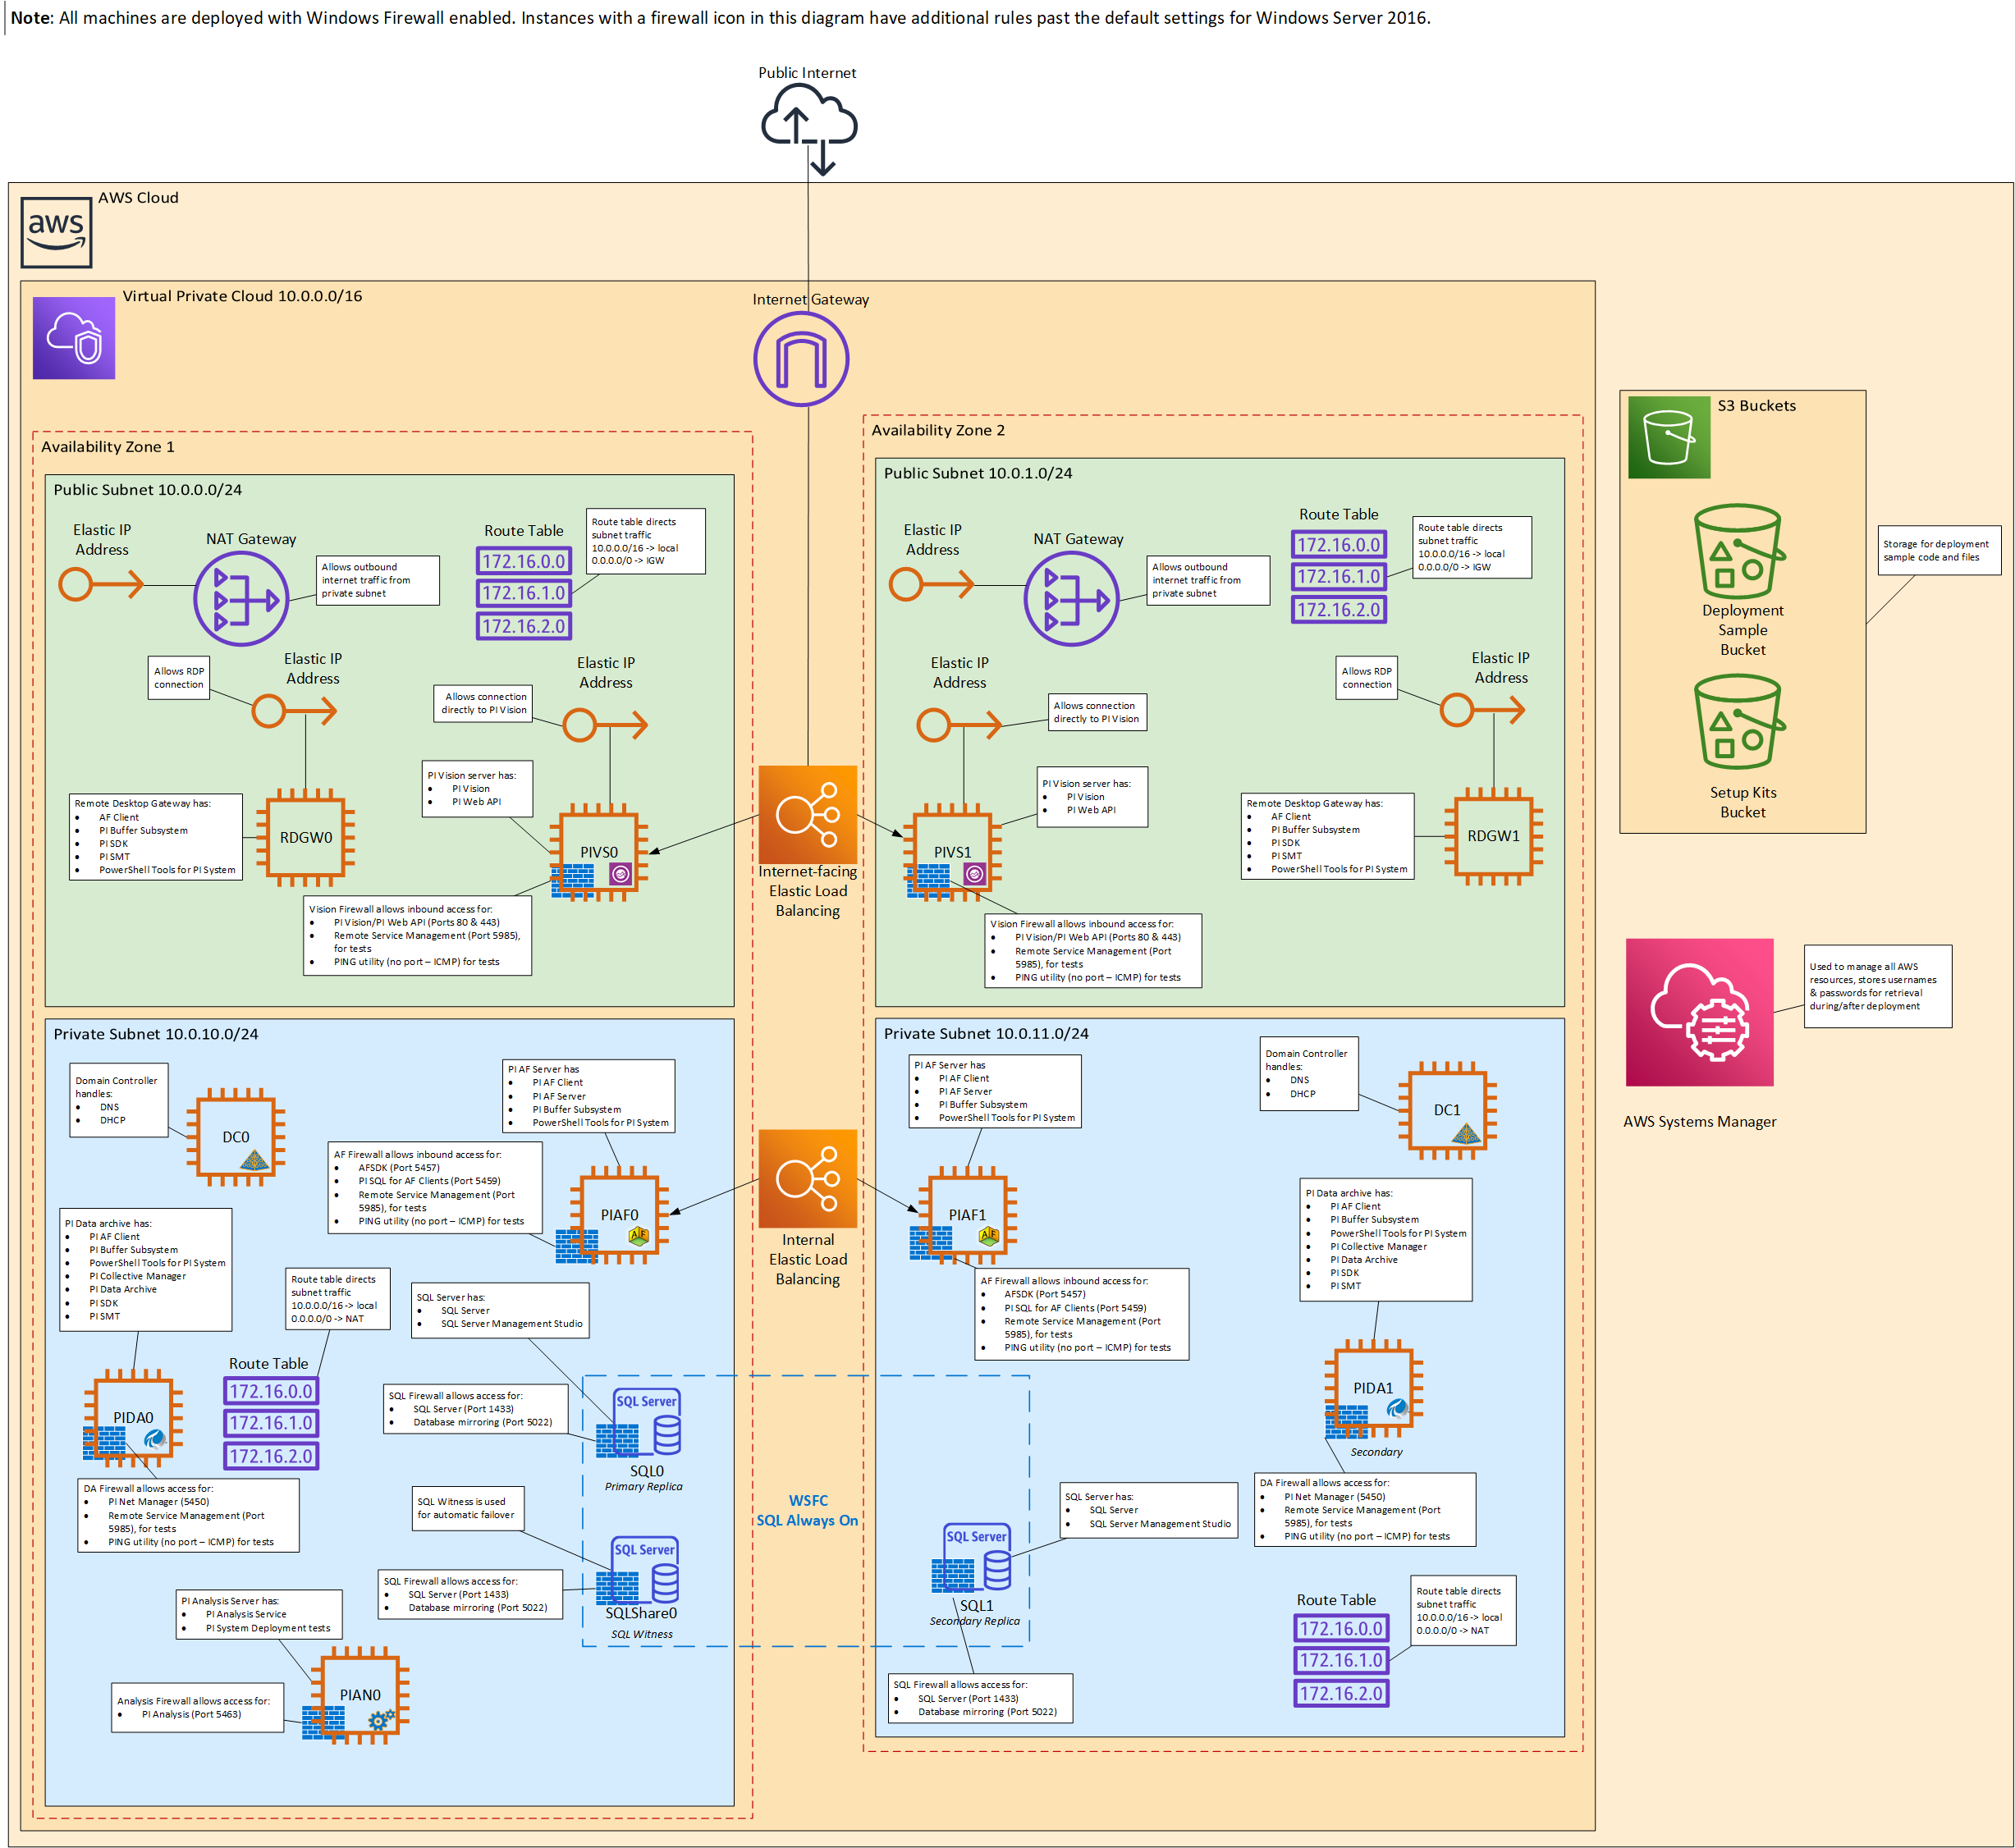Select 172.16.0.0 in Public Subnet 10.0.0.0/24 route table
Viewport: 2015px width, 1848px height.
(x=524, y=561)
